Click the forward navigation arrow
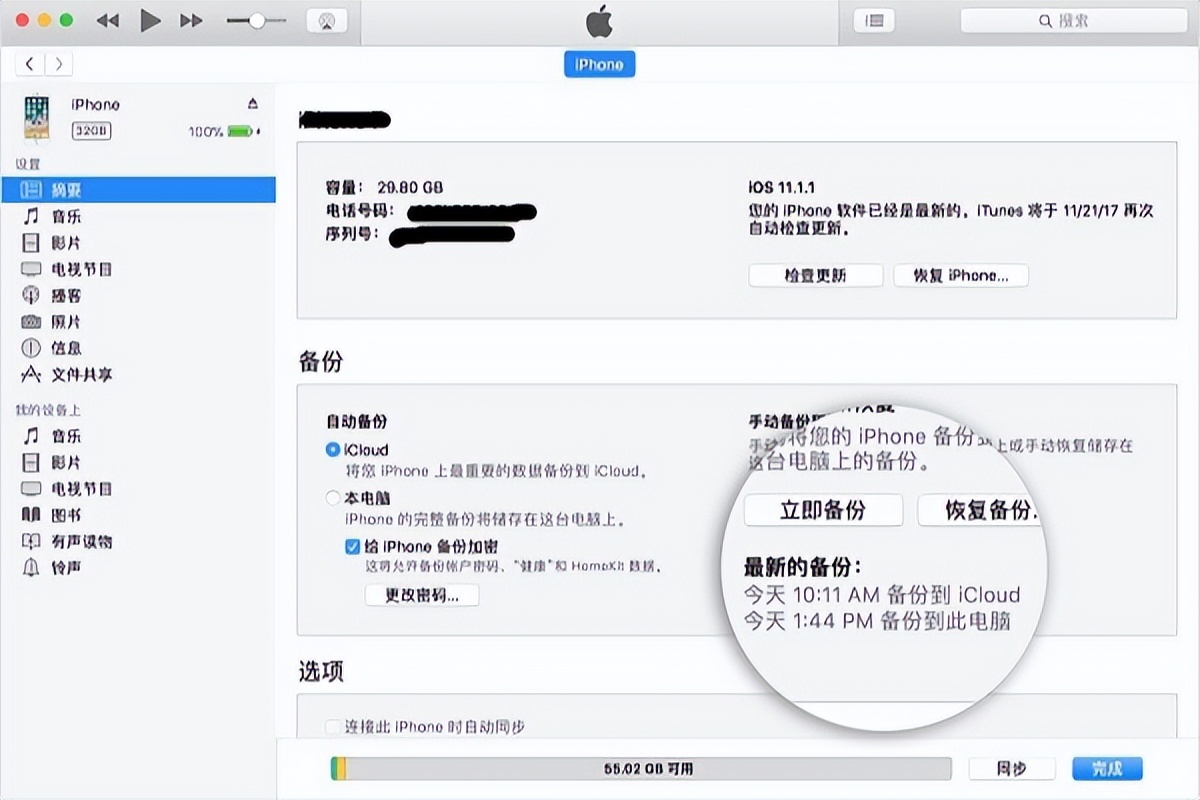Viewport: 1200px width, 800px height. 59,63
